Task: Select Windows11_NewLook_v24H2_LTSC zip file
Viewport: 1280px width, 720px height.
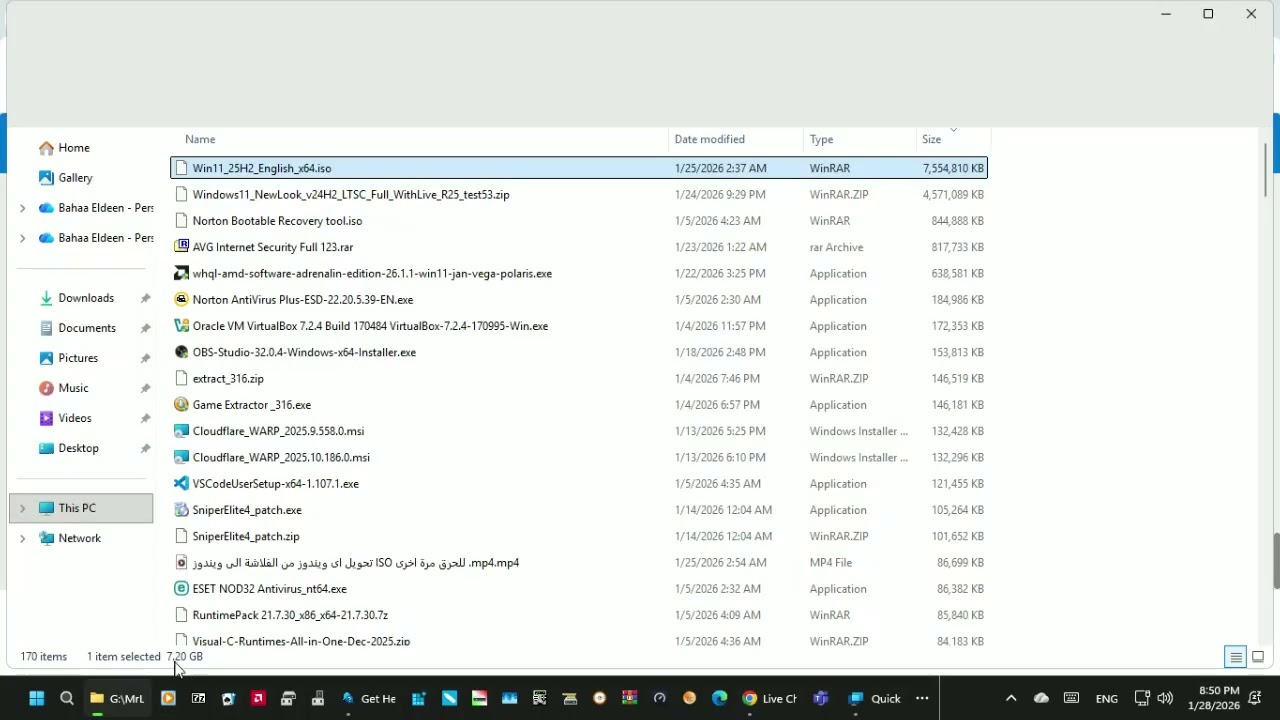Action: point(578,194)
